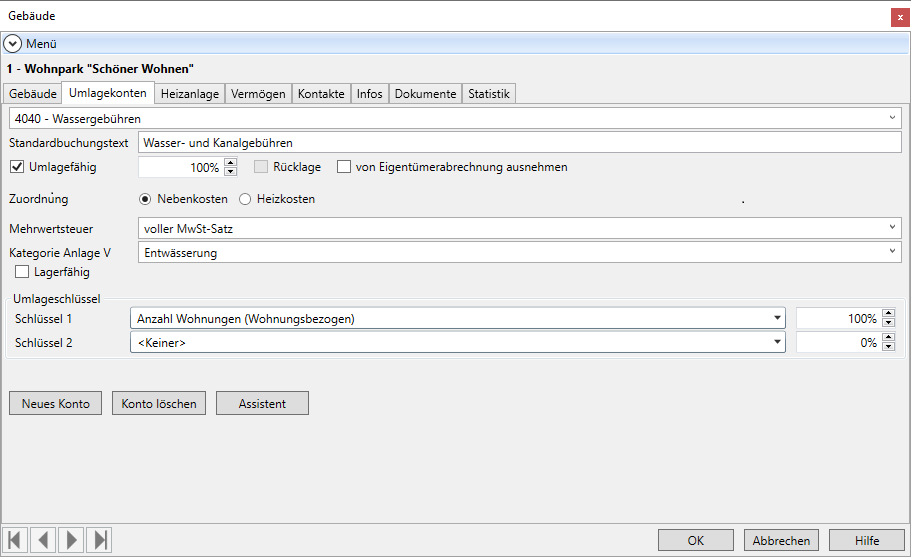Select the Heizkosten radio button
Screen dimensions: 911x557
pos(245,199)
